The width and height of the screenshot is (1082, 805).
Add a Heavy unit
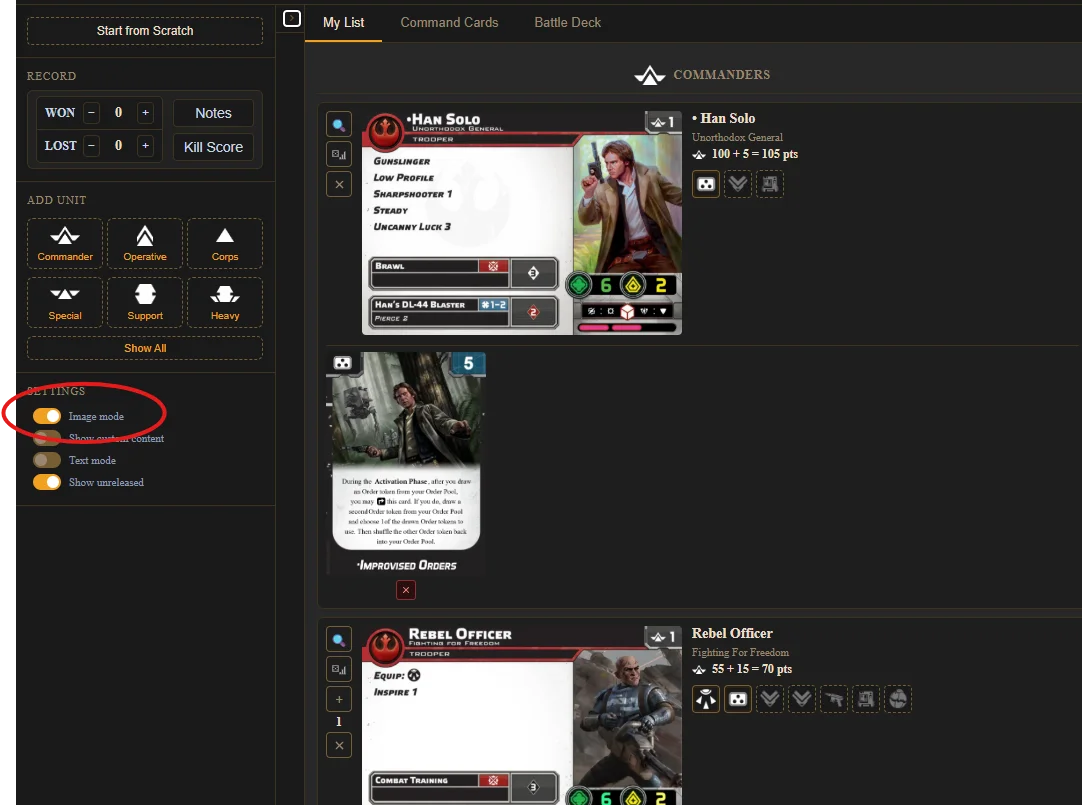tap(225, 302)
